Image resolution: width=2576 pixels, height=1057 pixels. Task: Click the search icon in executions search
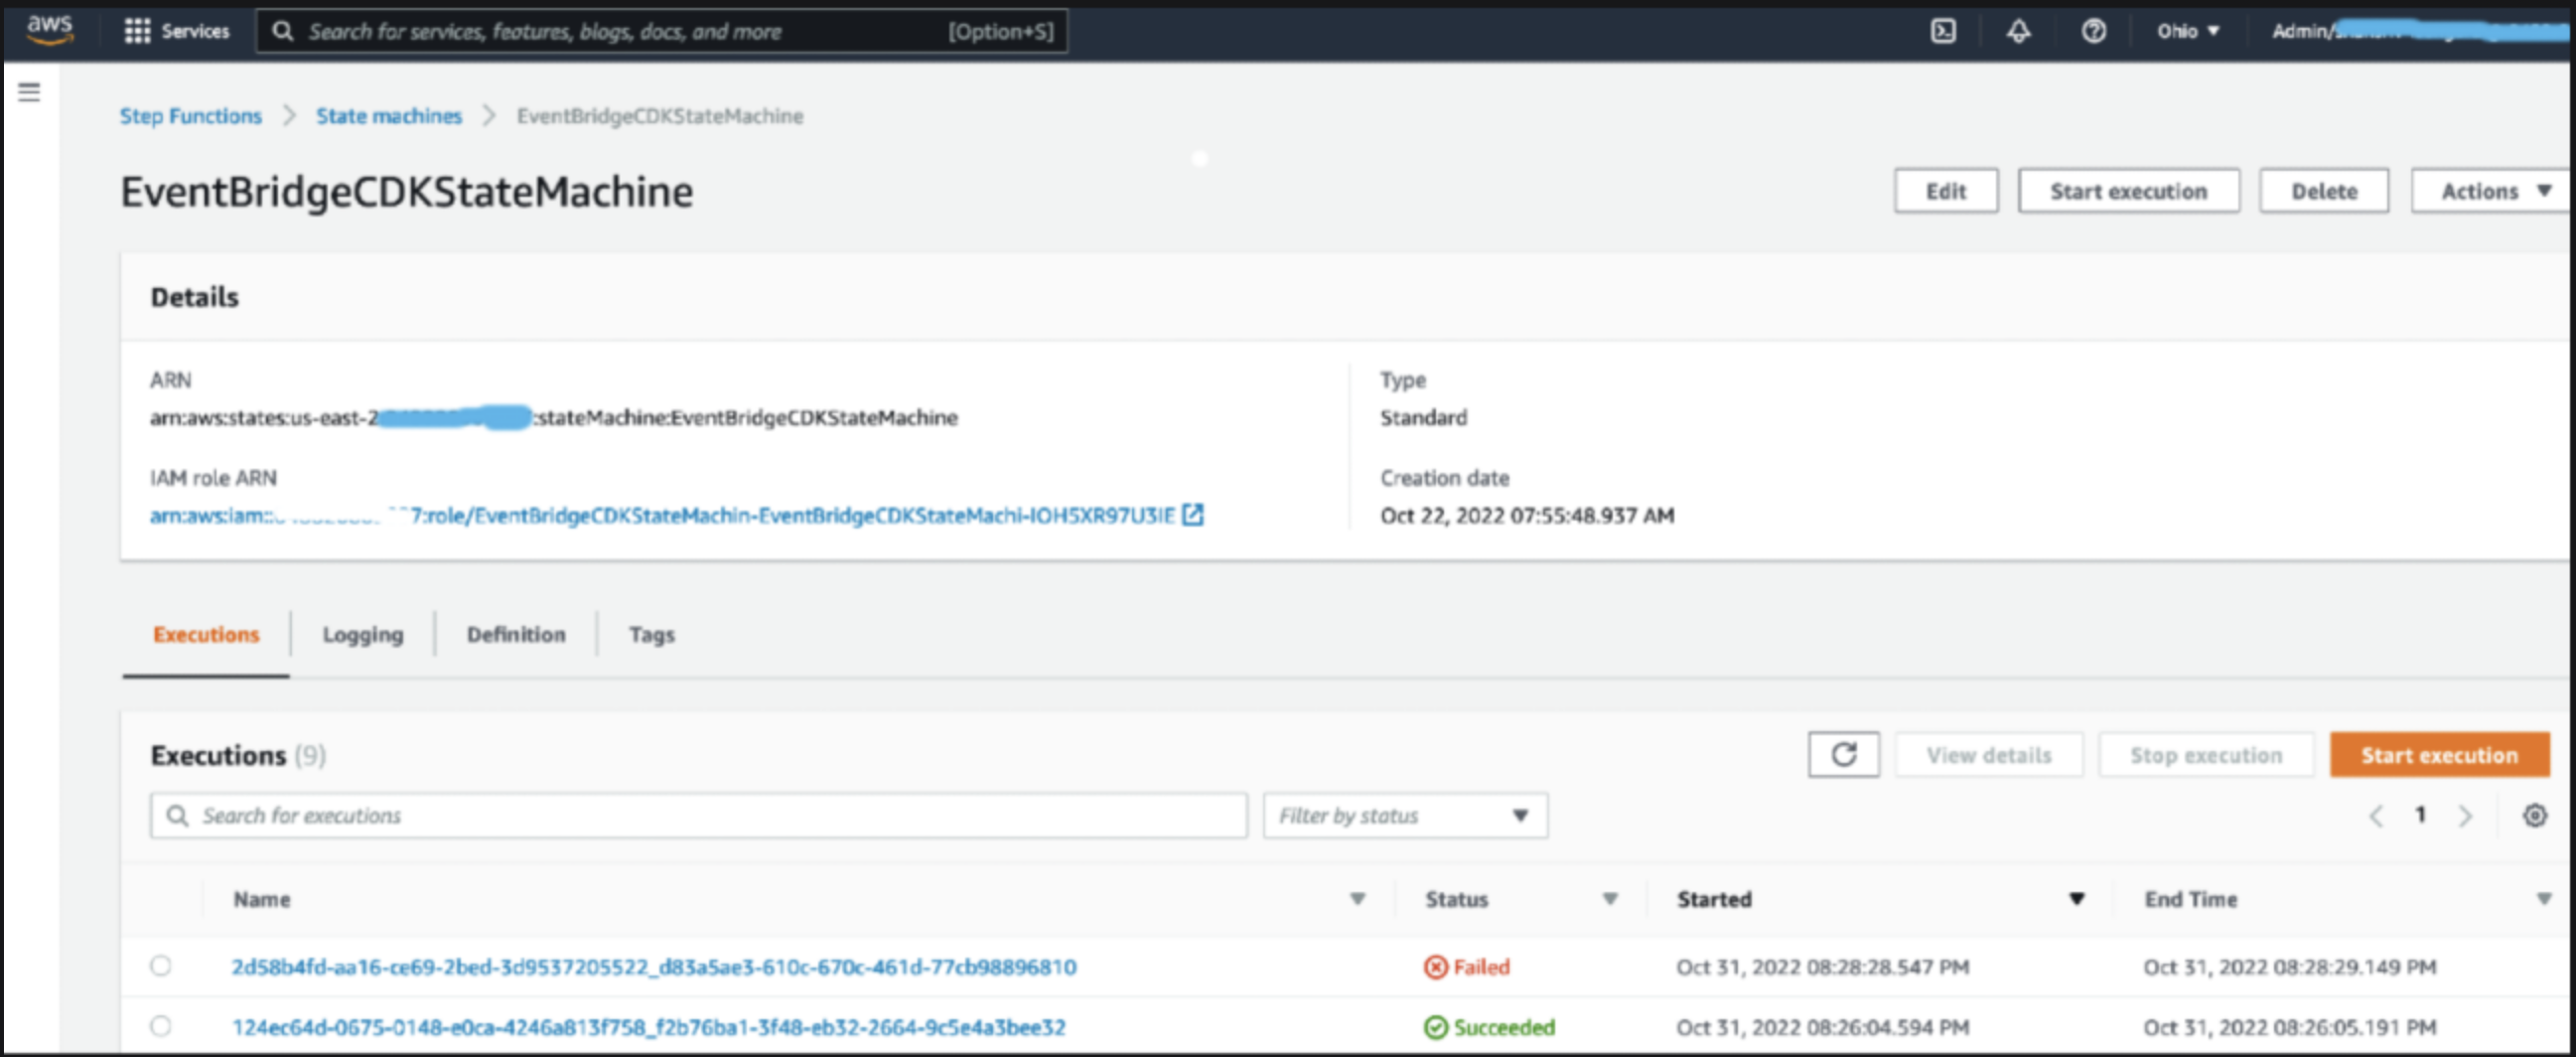(x=177, y=816)
